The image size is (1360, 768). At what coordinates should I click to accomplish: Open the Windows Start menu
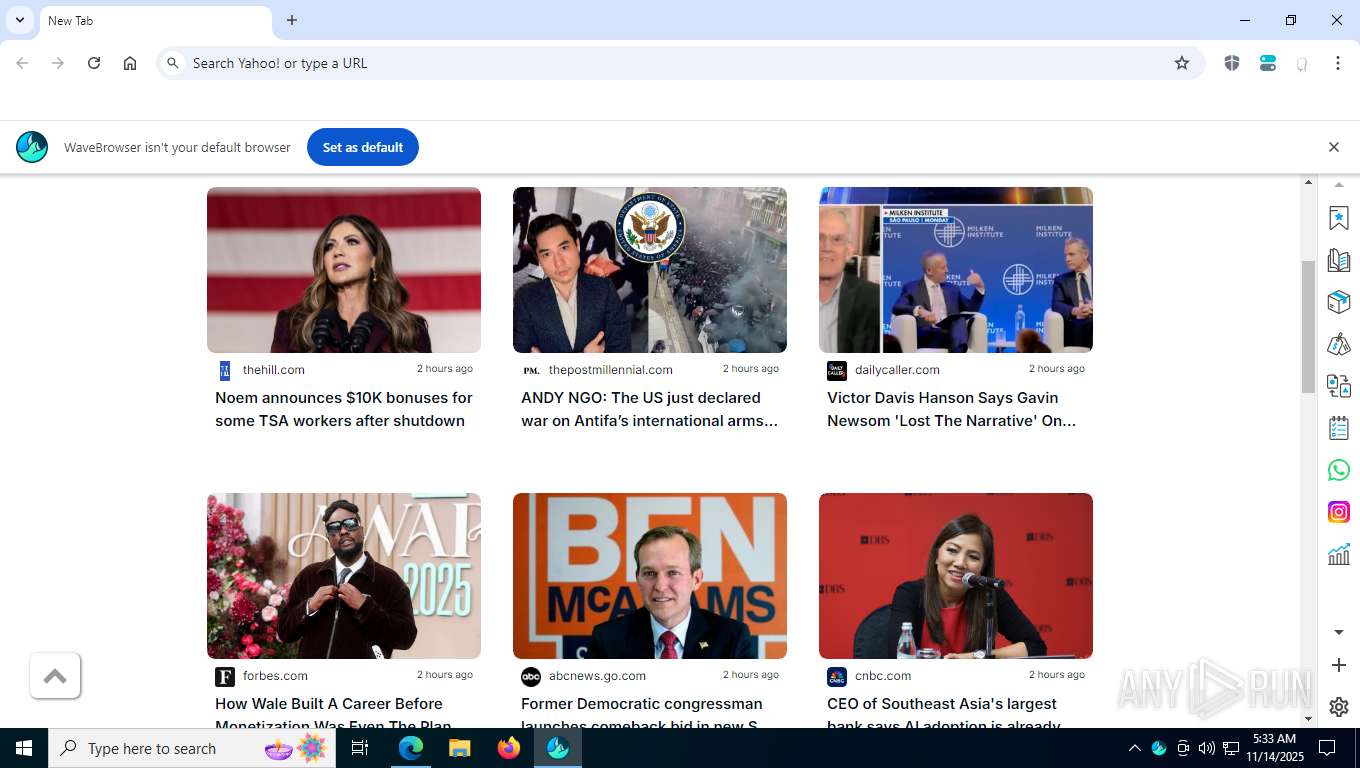point(24,748)
